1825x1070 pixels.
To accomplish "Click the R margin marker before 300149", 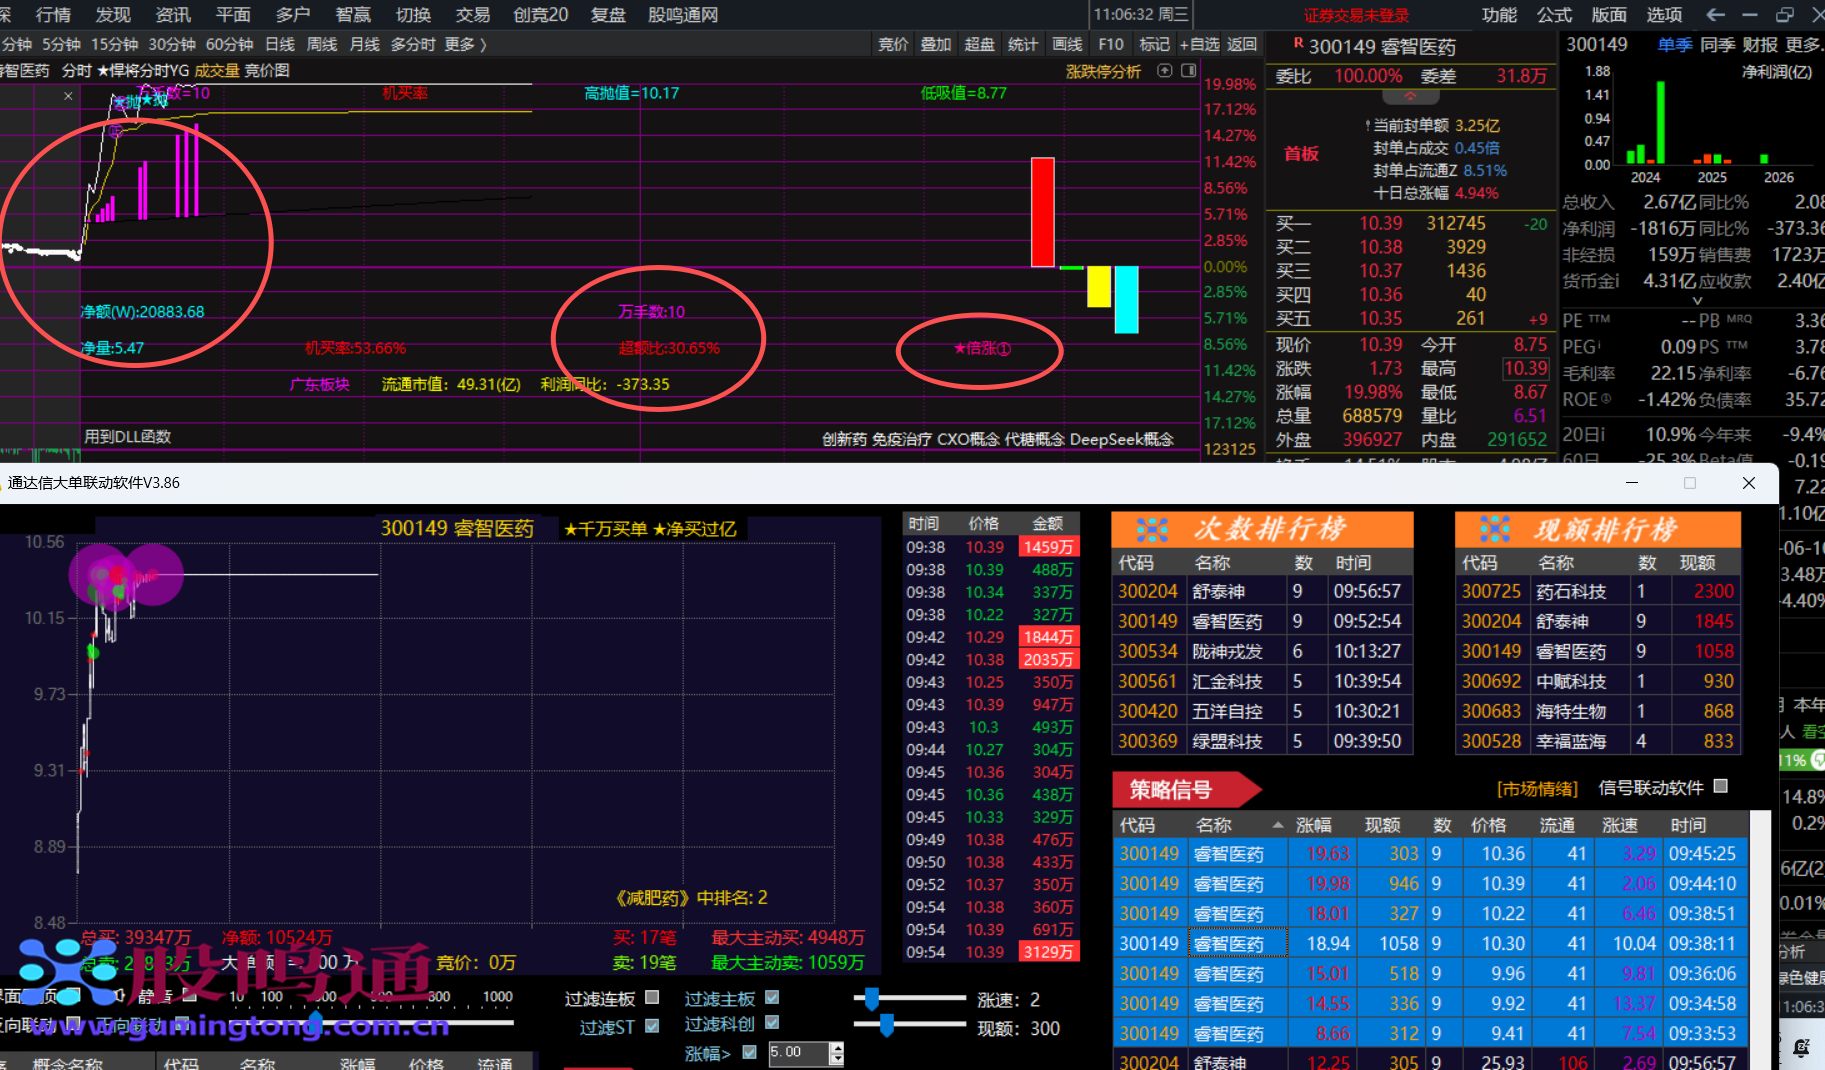I will (x=1298, y=43).
